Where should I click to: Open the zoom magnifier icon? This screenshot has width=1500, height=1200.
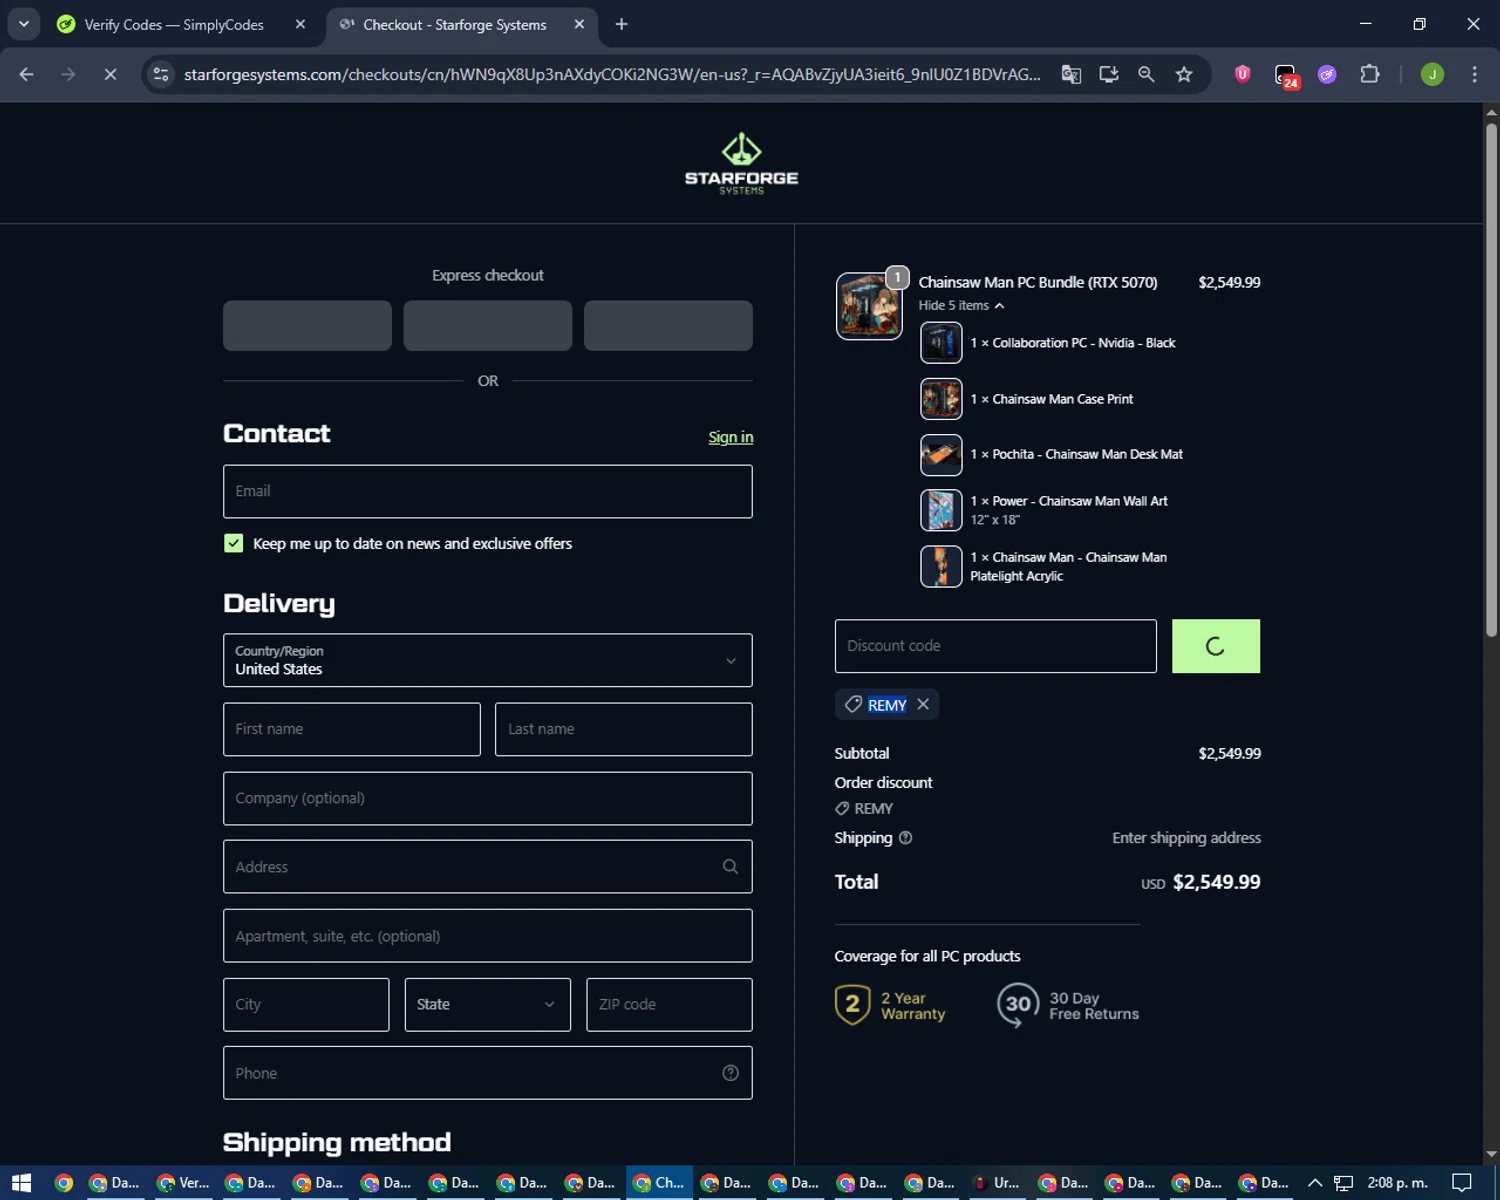1146,74
